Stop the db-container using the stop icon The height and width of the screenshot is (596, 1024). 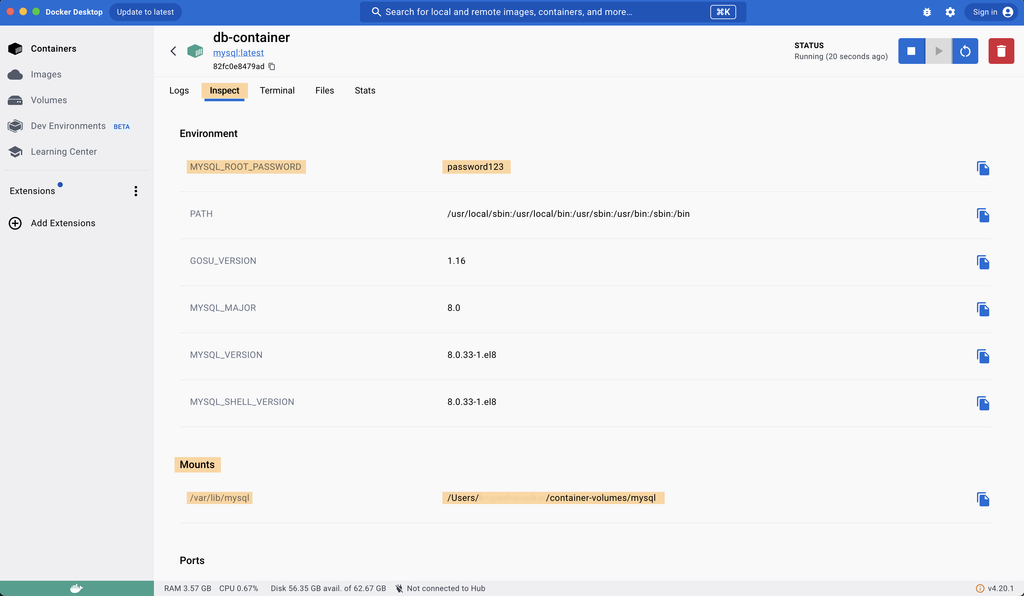pyautogui.click(x=911, y=50)
